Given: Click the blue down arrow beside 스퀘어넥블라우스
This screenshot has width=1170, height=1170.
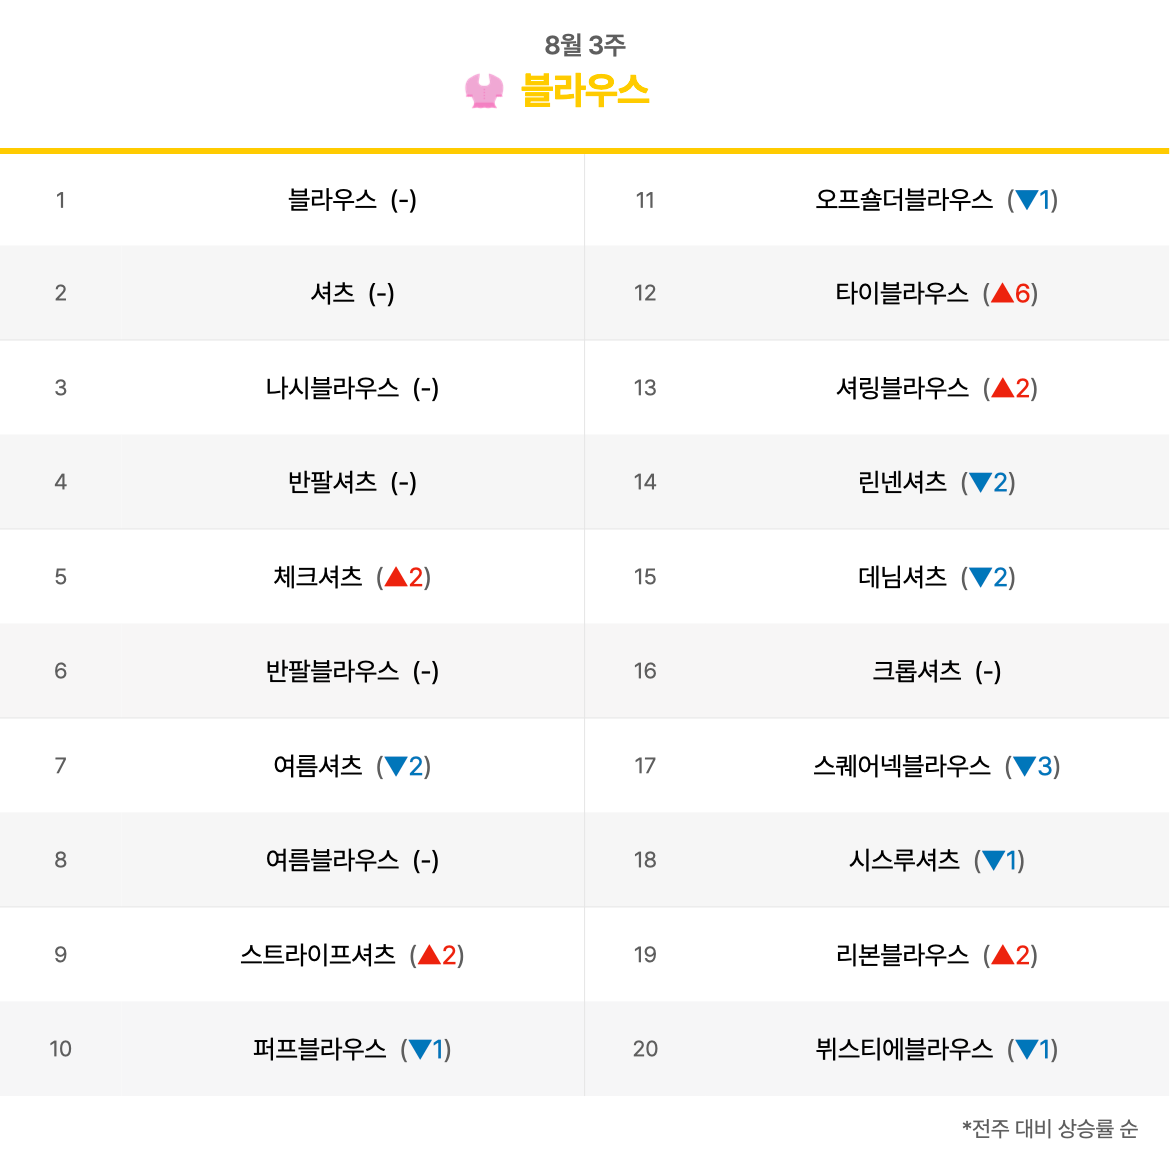Looking at the screenshot, I should tap(1024, 766).
